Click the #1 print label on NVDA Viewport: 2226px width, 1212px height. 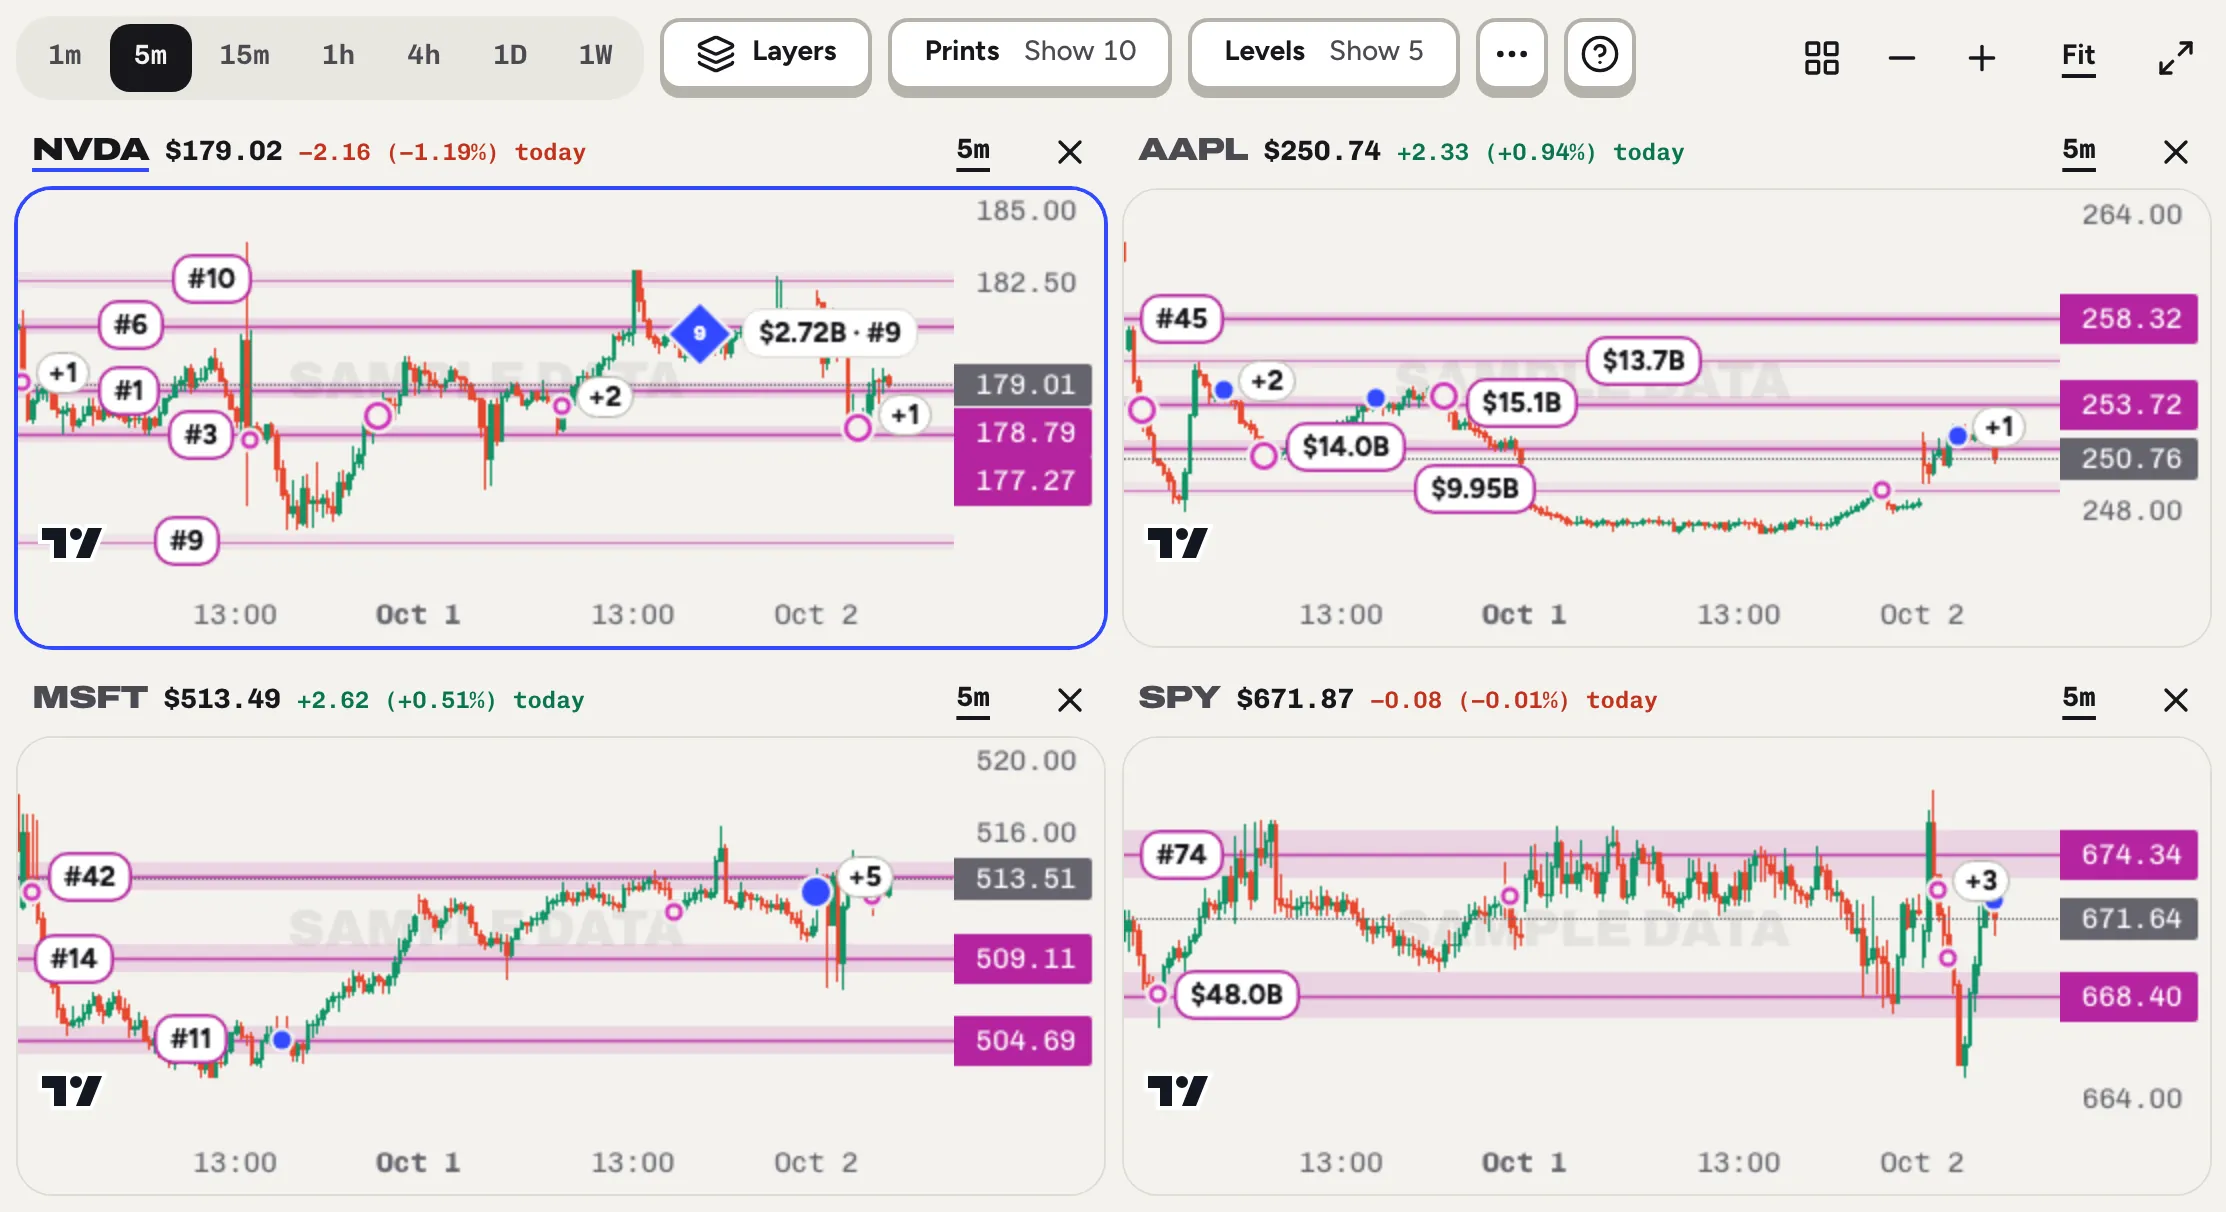129,390
